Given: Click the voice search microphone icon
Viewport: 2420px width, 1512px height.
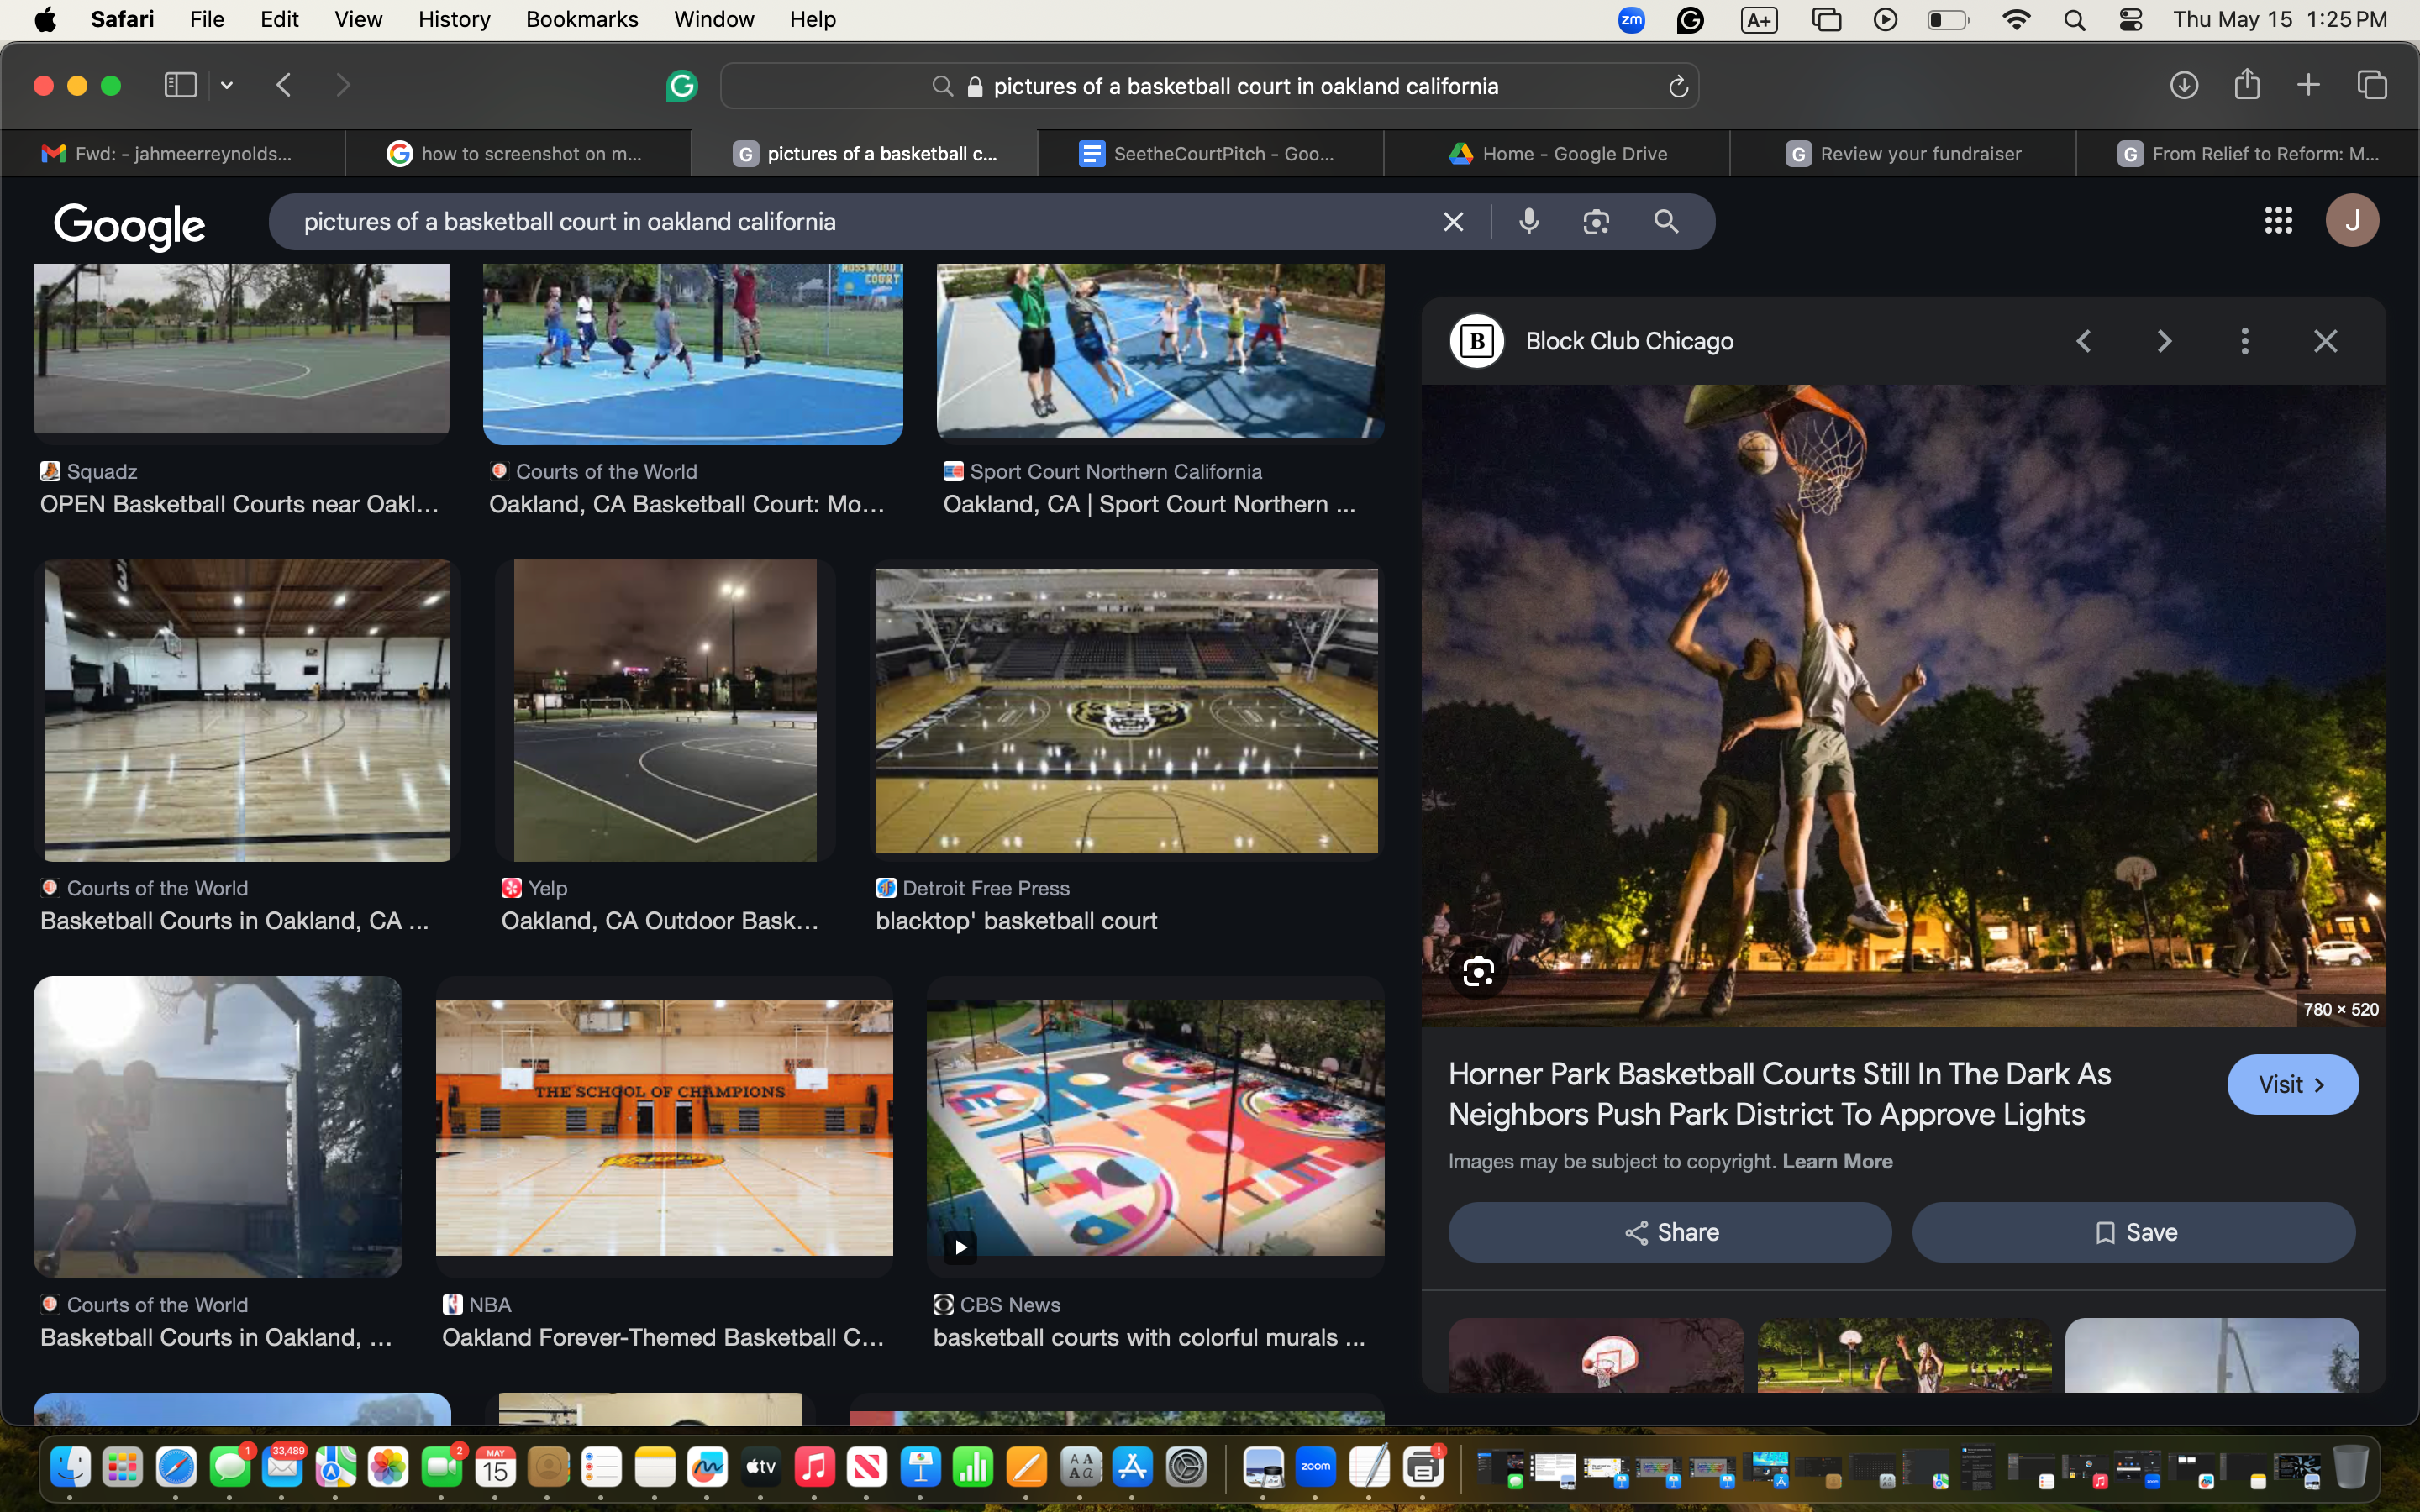Looking at the screenshot, I should (1528, 221).
